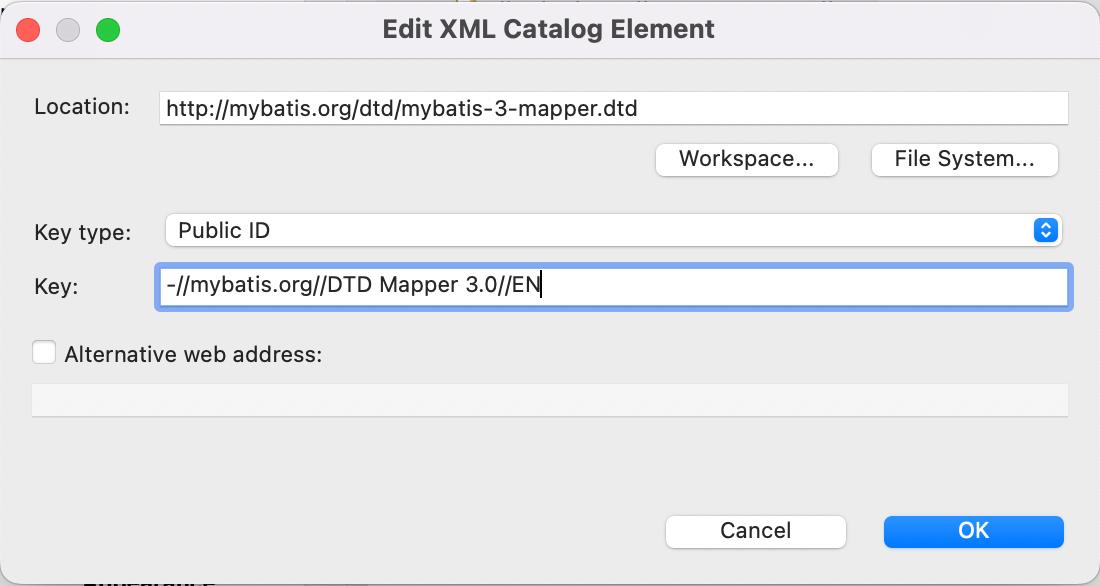
Task: Click the dialog title Edit XML Catalog Element
Action: point(549,29)
